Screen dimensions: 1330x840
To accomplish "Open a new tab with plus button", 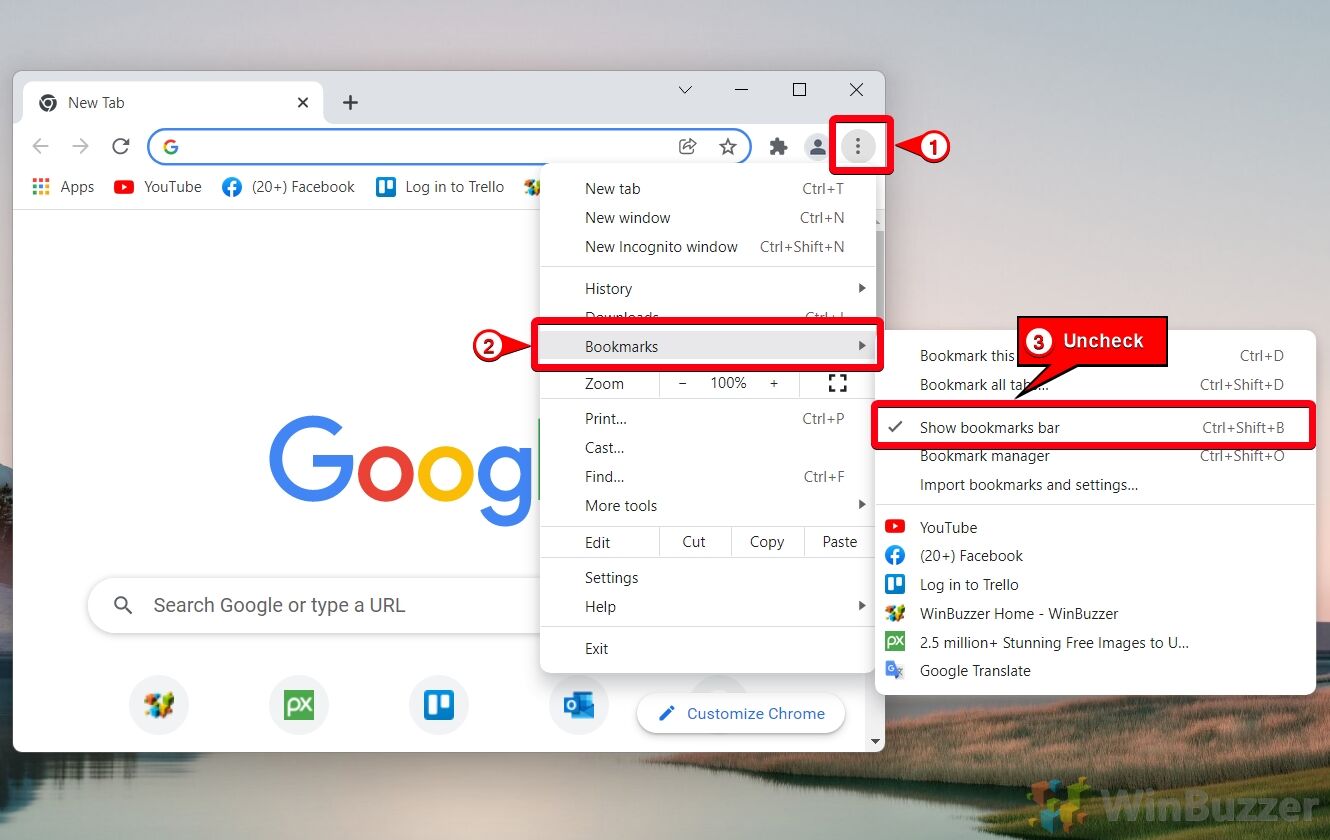I will click(350, 102).
